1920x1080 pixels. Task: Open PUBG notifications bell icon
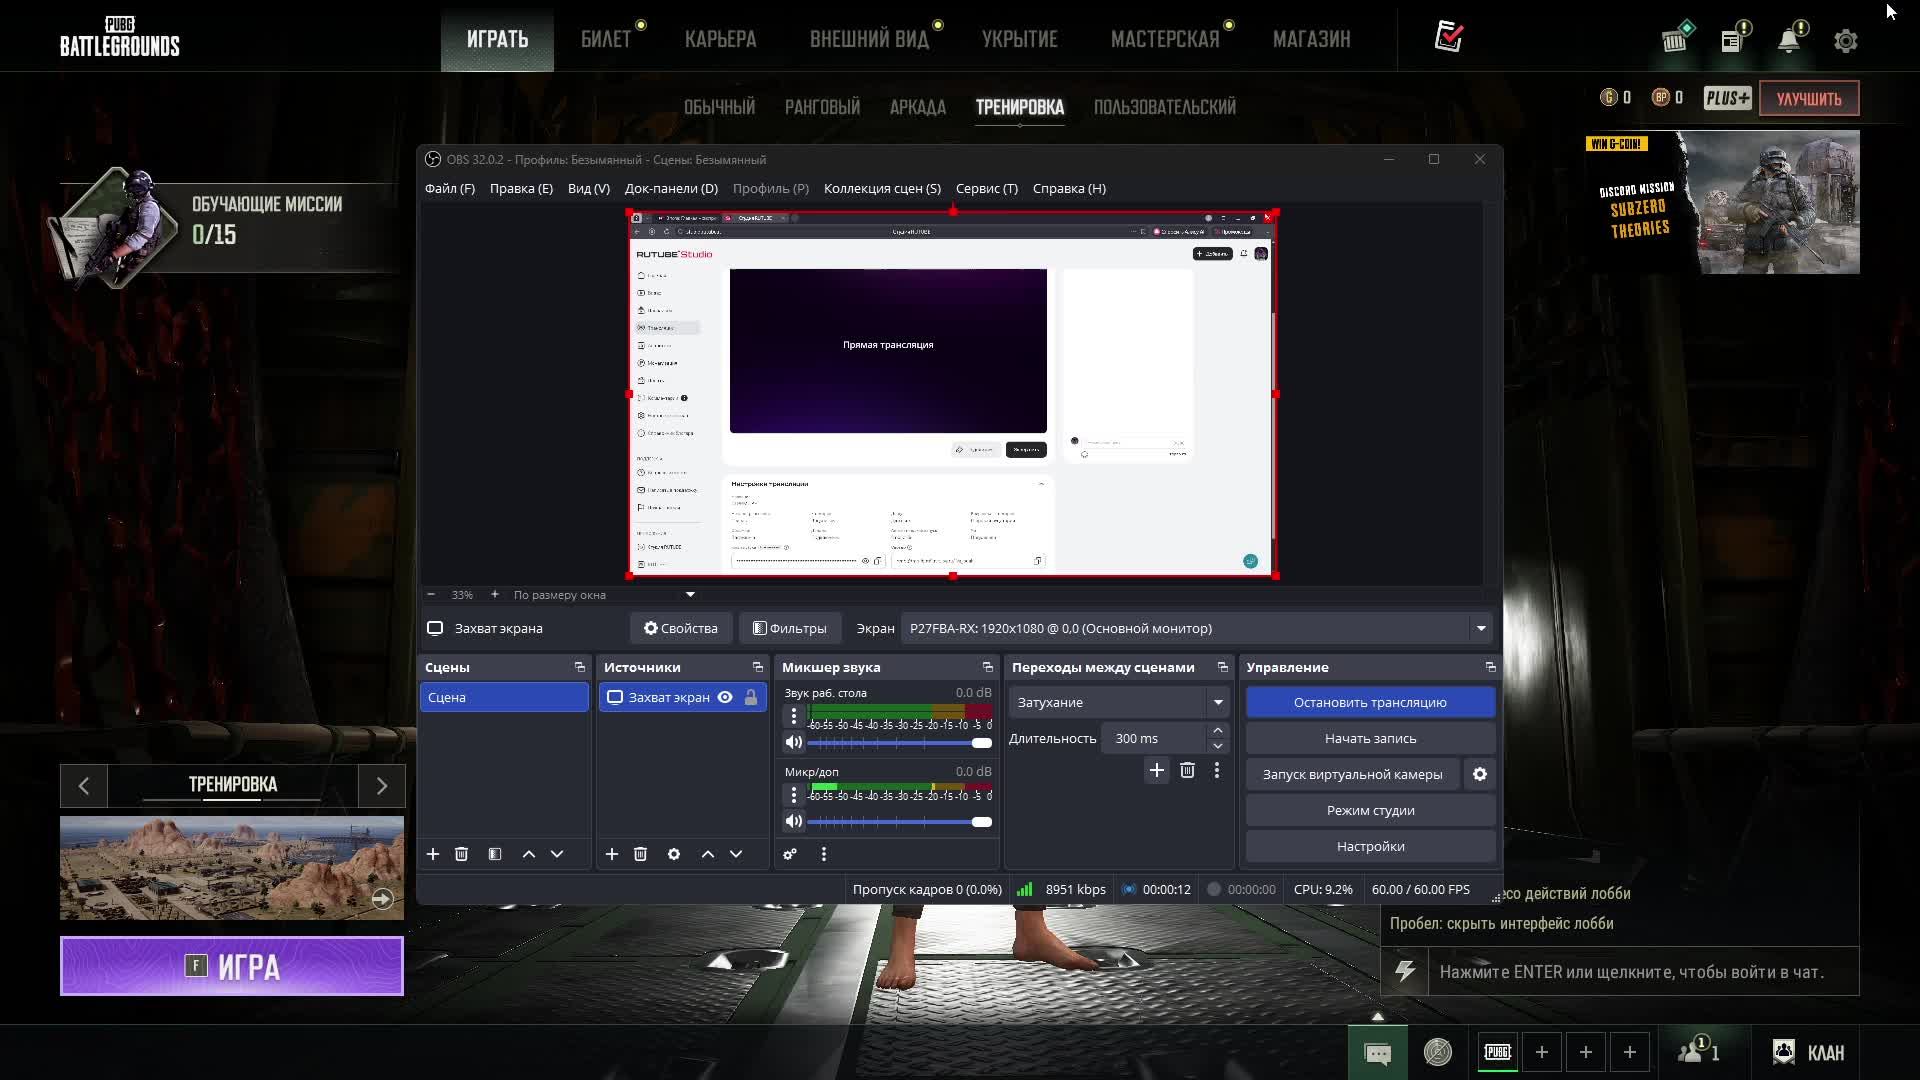(x=1789, y=41)
